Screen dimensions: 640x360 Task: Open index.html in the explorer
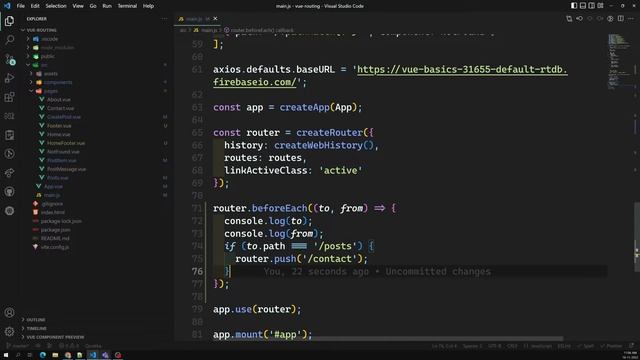[53, 212]
